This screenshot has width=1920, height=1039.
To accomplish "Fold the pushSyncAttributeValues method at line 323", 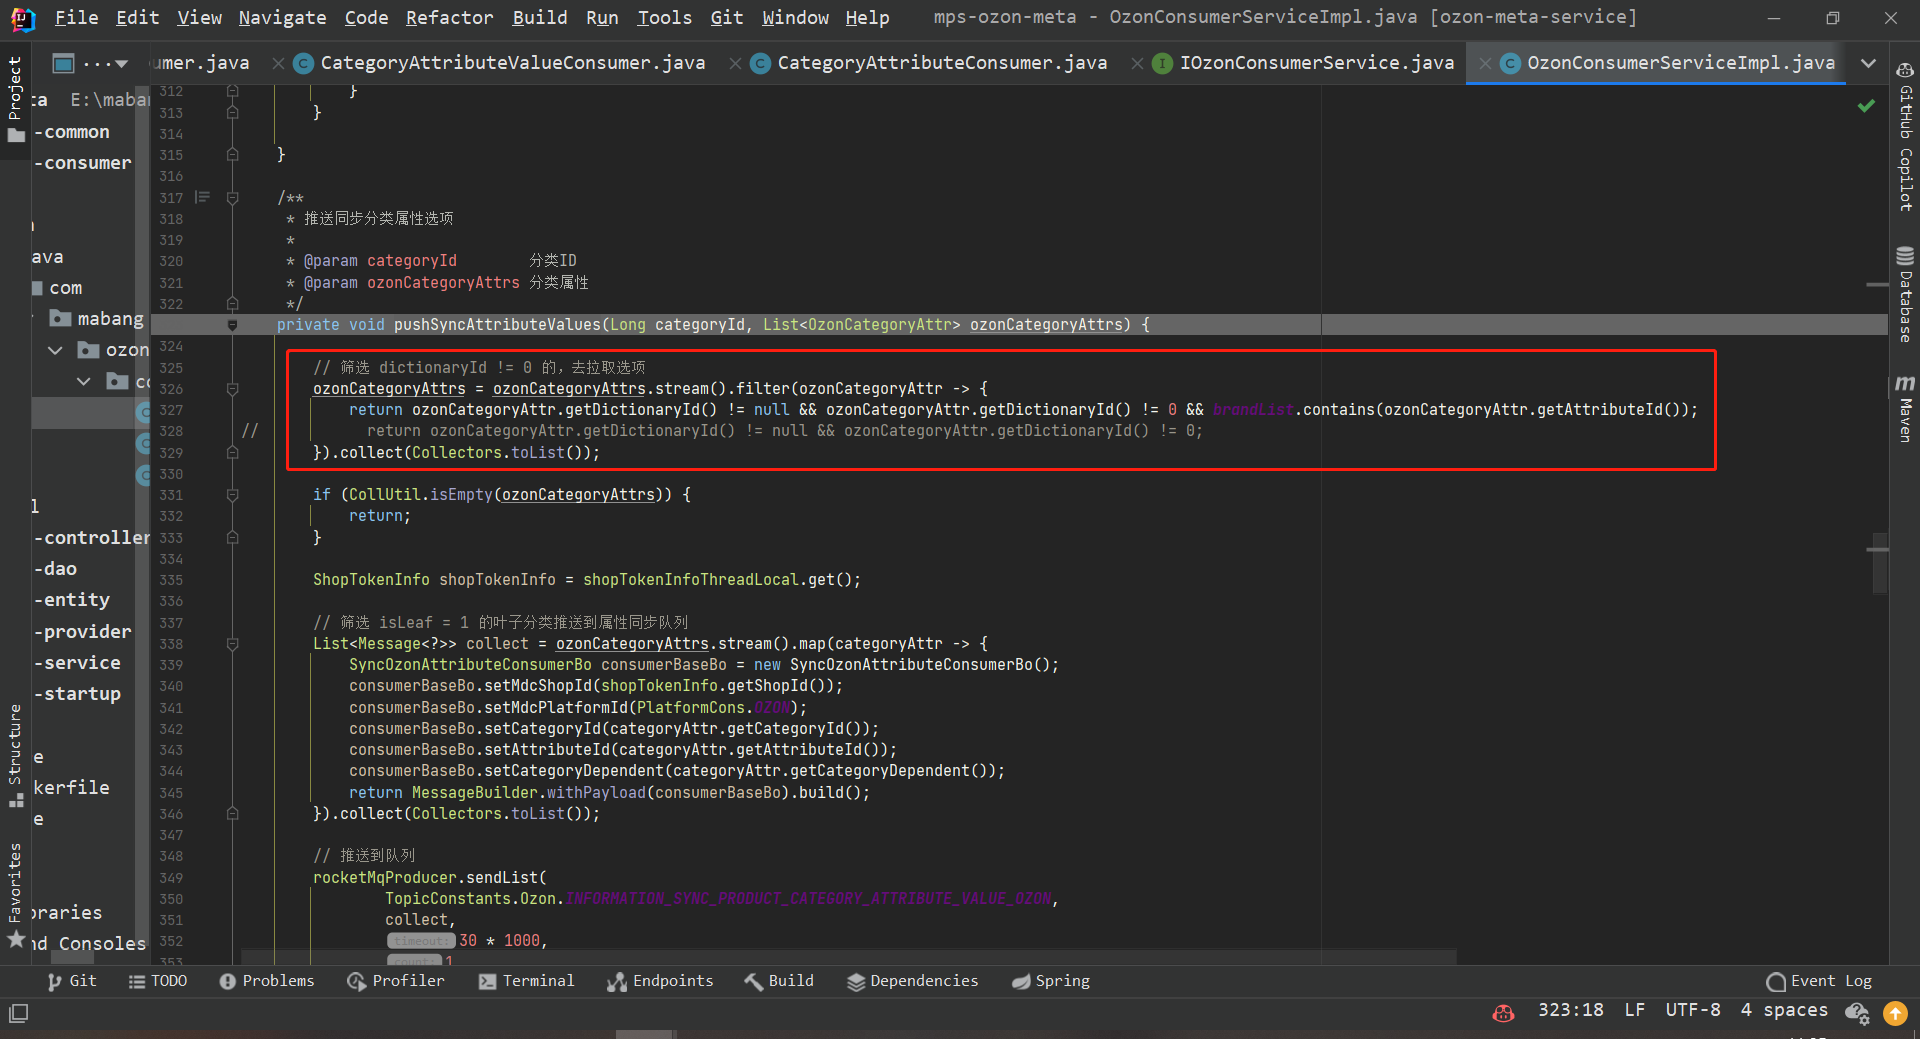I will (x=232, y=325).
